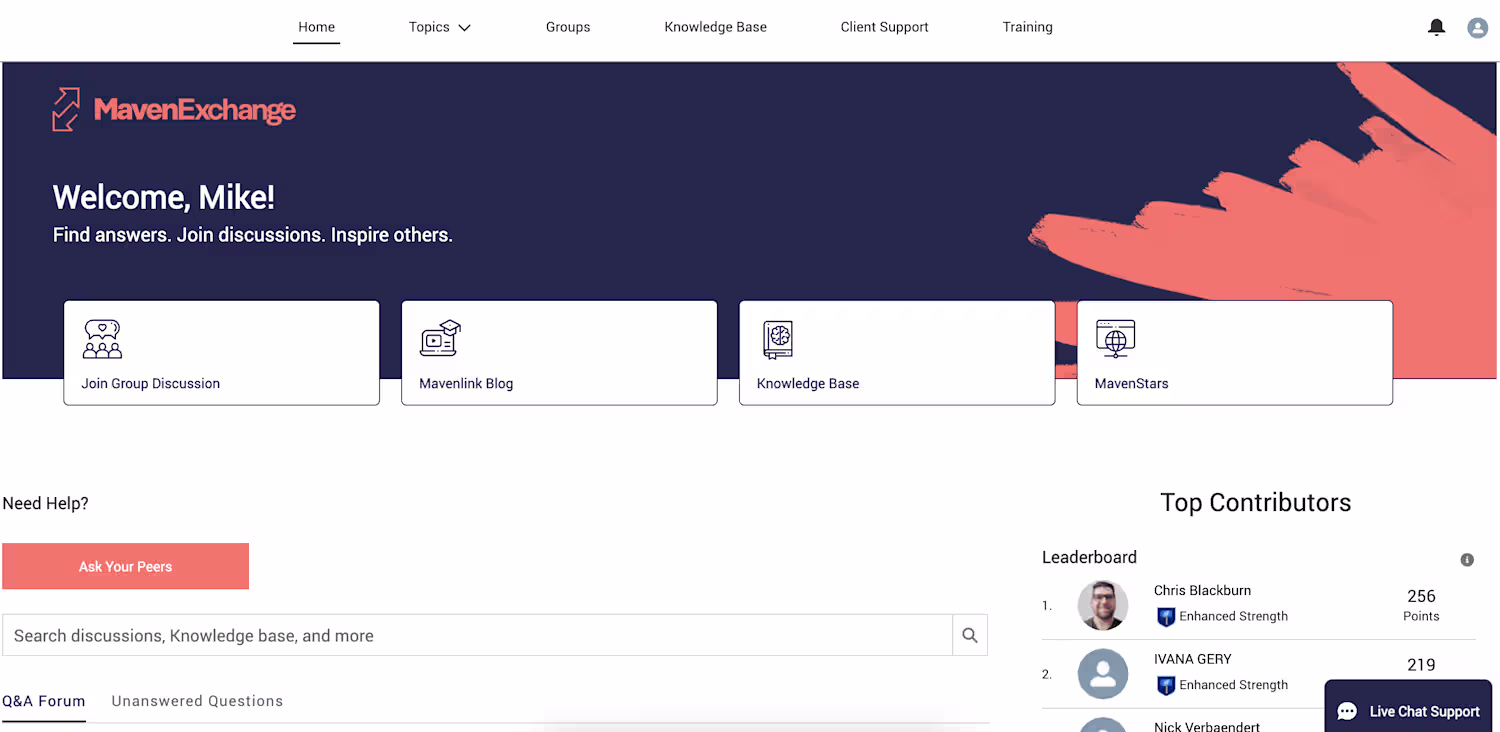The height and width of the screenshot is (732, 1500).
Task: Open the Join Group Discussion card
Action: 221,353
